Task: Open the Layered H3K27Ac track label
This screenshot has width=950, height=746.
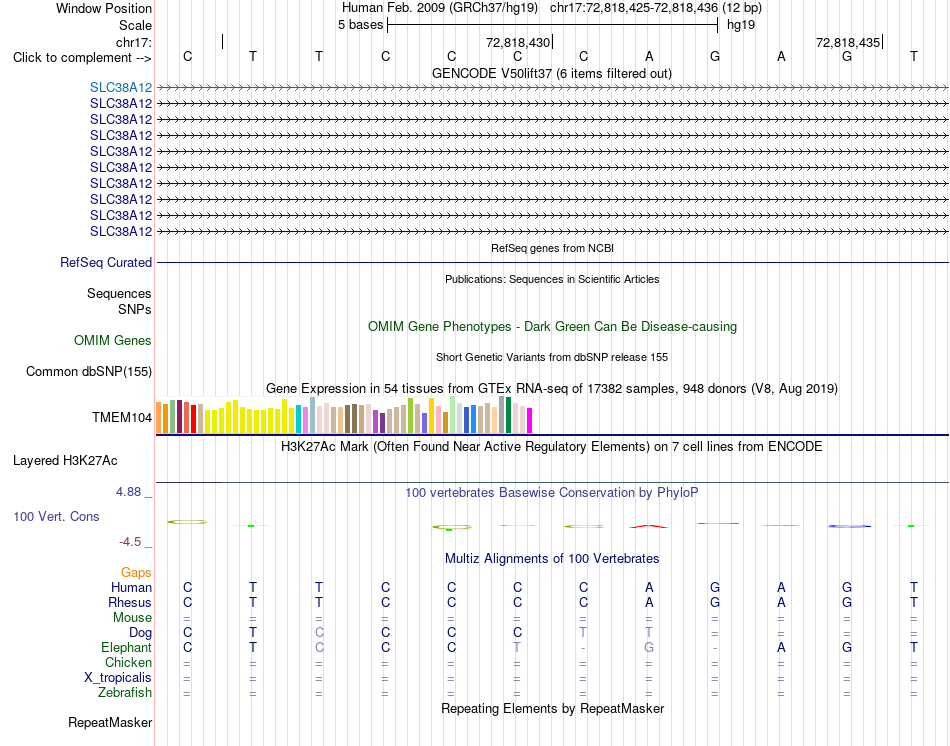Action: pyautogui.click(x=65, y=461)
